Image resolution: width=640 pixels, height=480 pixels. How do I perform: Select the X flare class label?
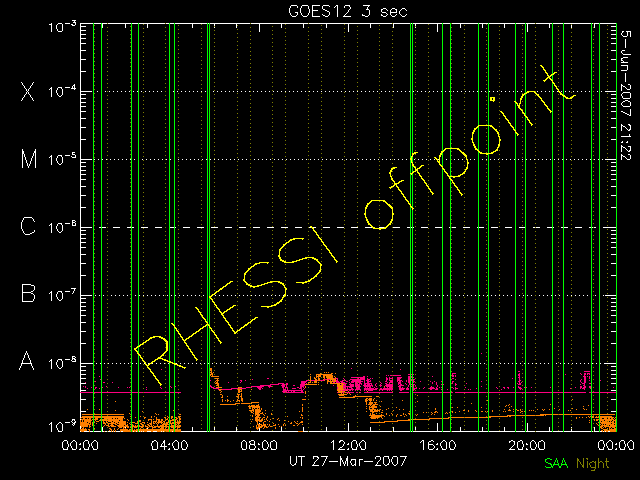coord(28,91)
